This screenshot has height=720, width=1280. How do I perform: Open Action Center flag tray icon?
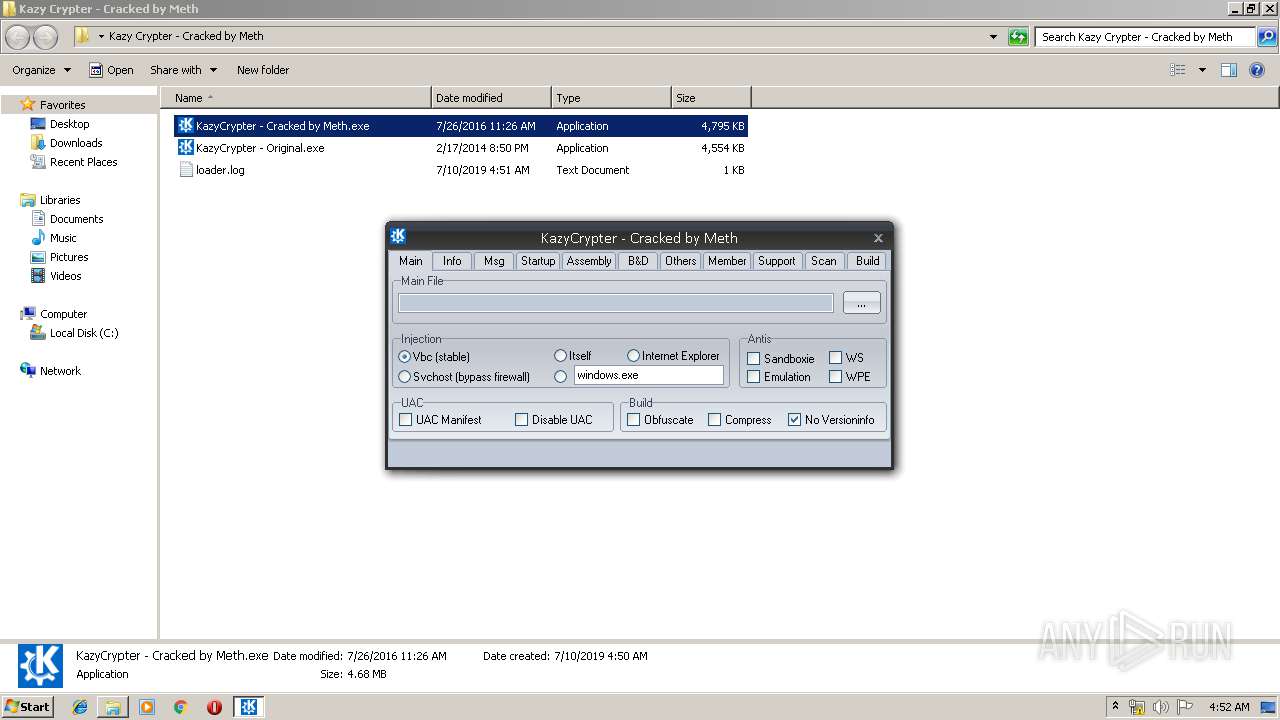click(x=1185, y=707)
